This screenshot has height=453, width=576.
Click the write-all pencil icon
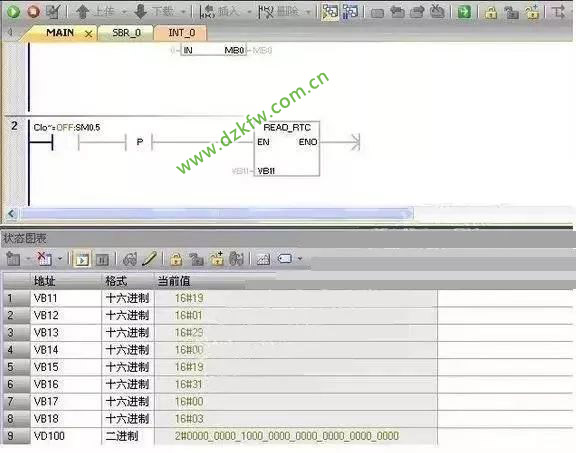pyautogui.click(x=149, y=259)
